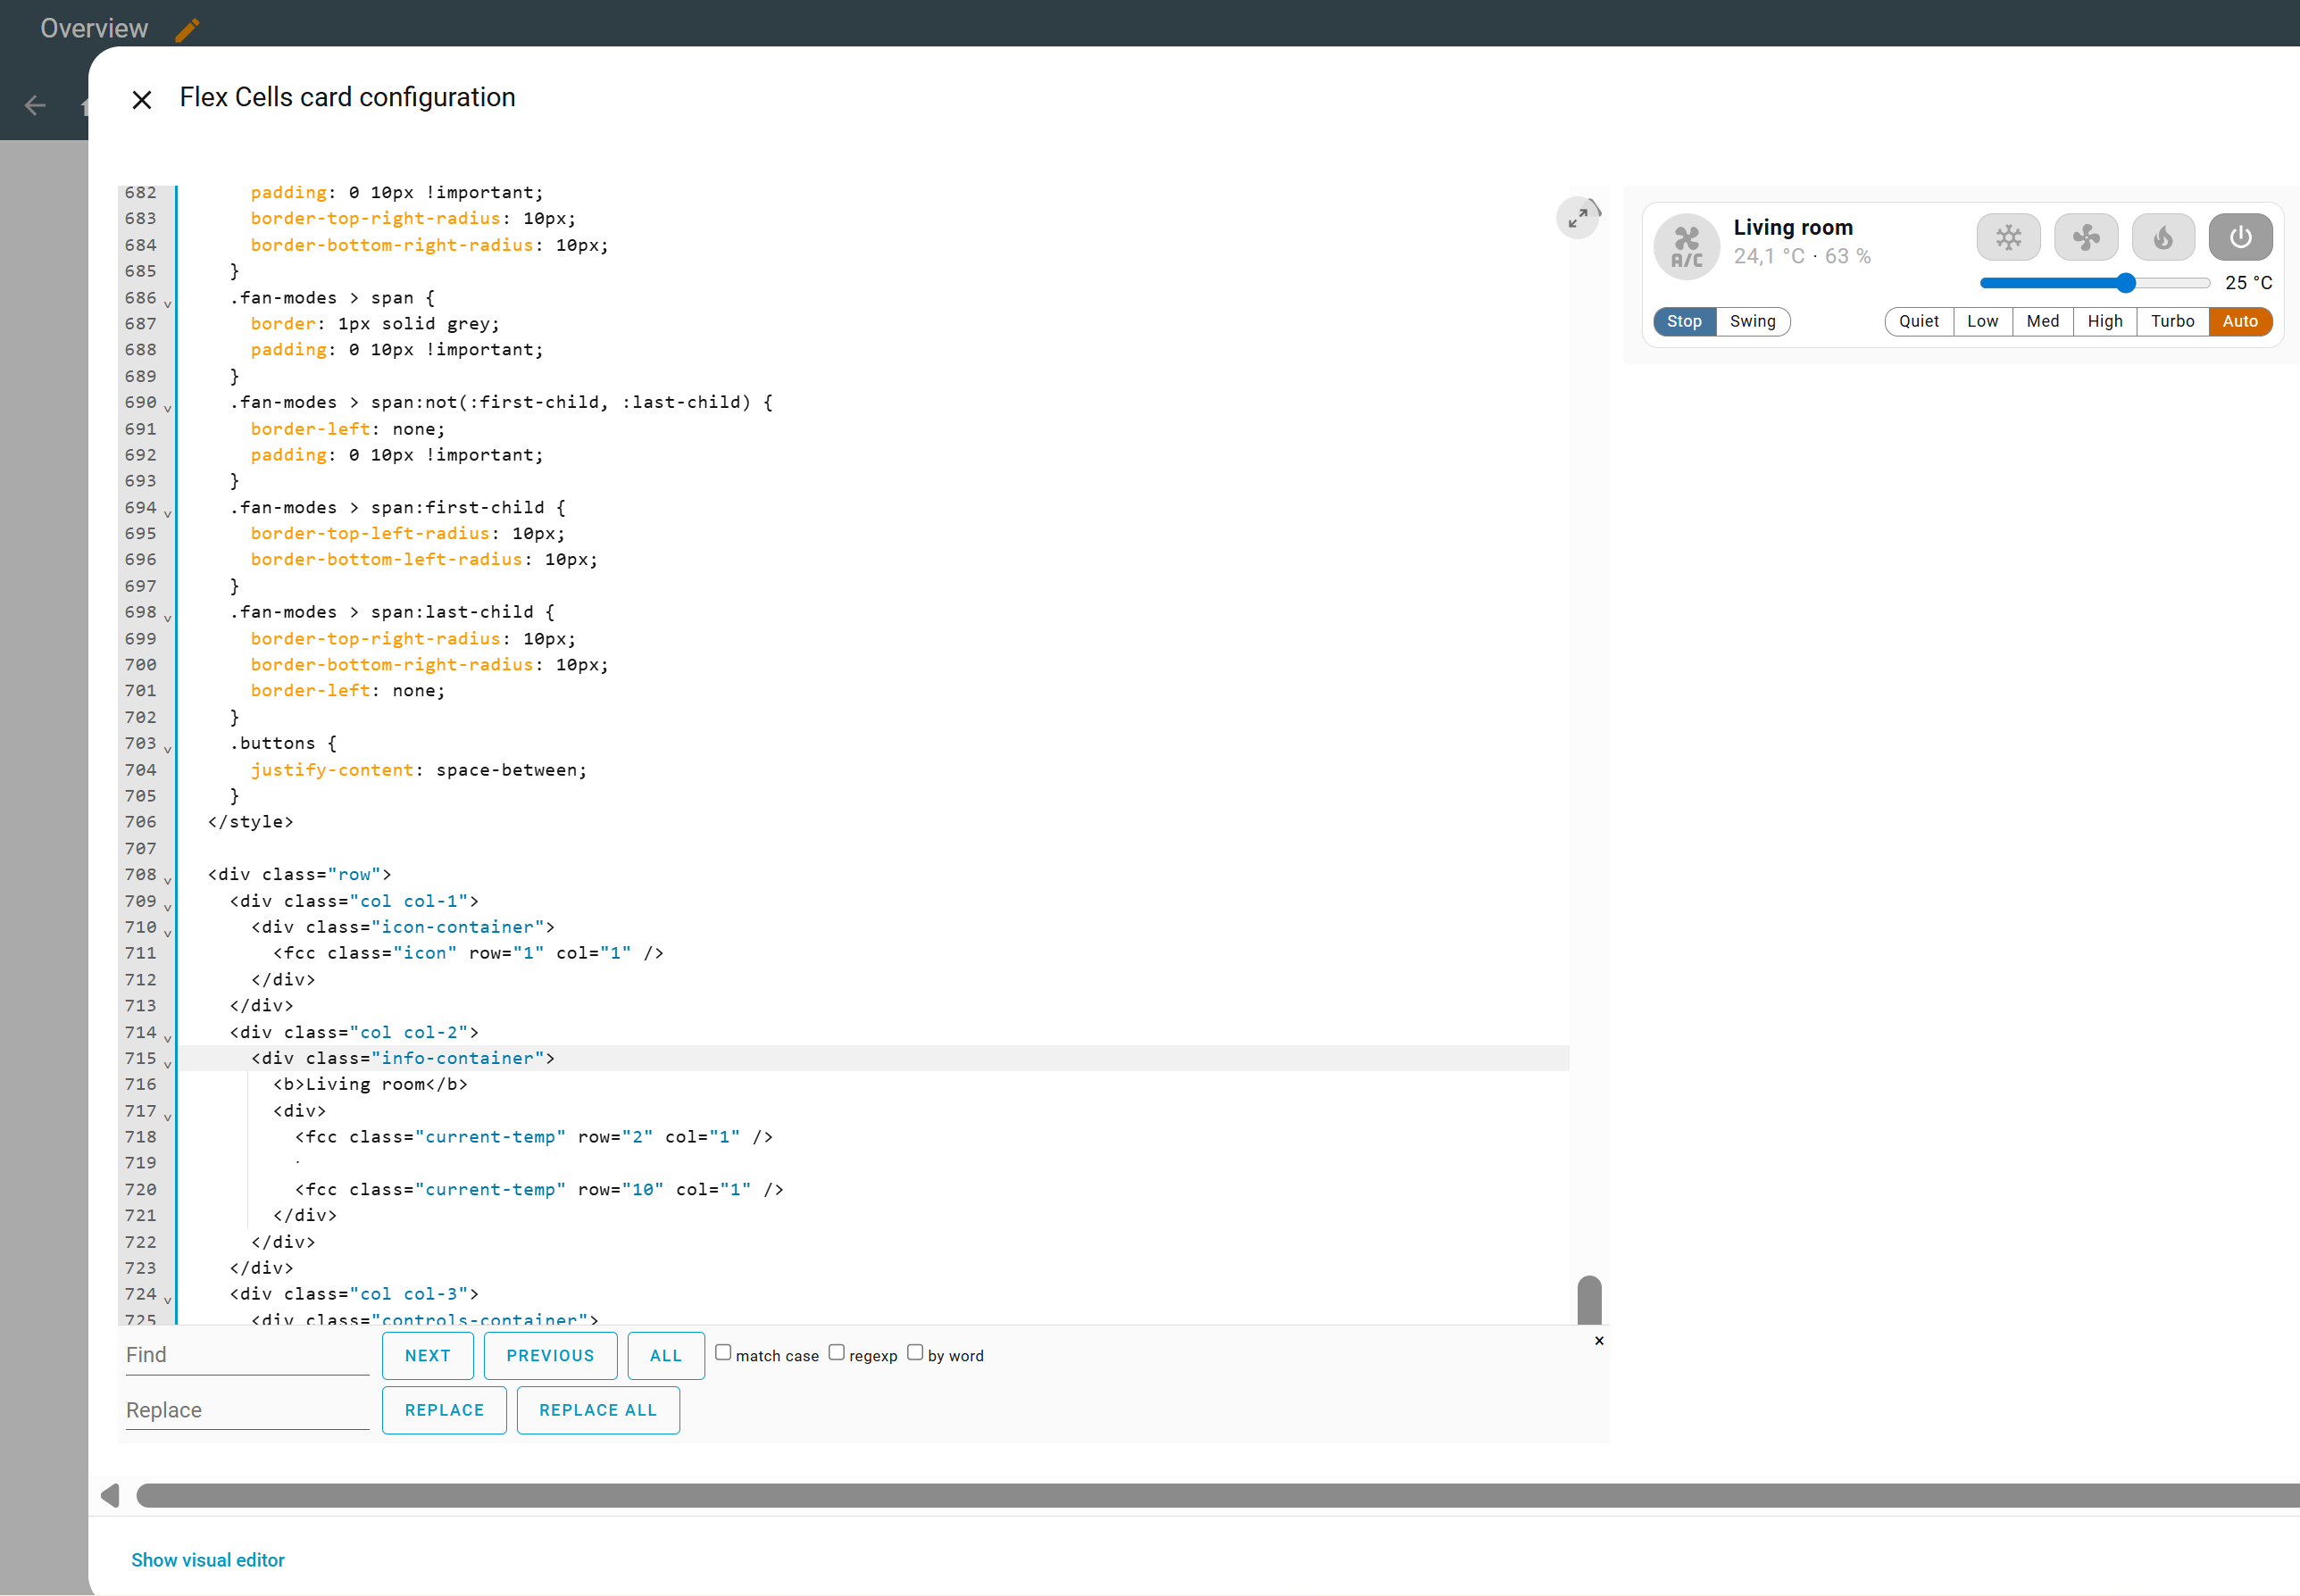Enable the match case checkbox
The height and width of the screenshot is (1596, 2300).
(x=723, y=1353)
